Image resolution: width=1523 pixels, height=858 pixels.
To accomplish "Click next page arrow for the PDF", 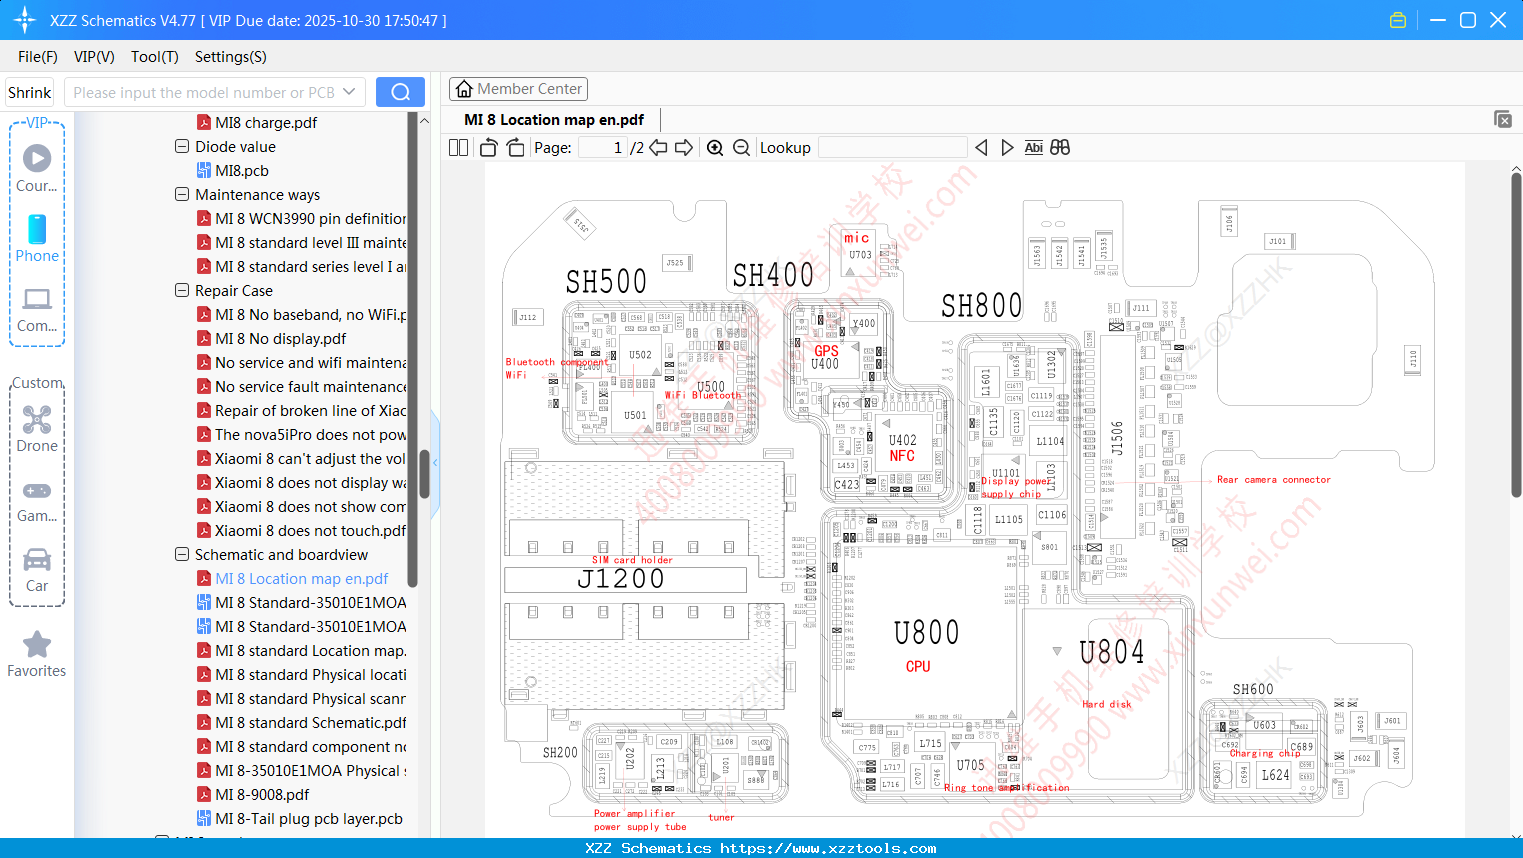I will (683, 147).
